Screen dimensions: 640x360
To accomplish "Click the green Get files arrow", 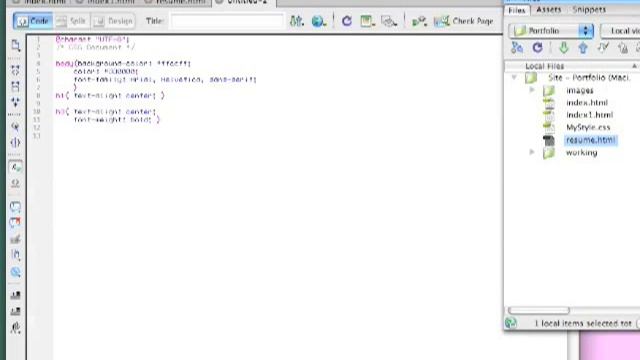I will [564, 48].
